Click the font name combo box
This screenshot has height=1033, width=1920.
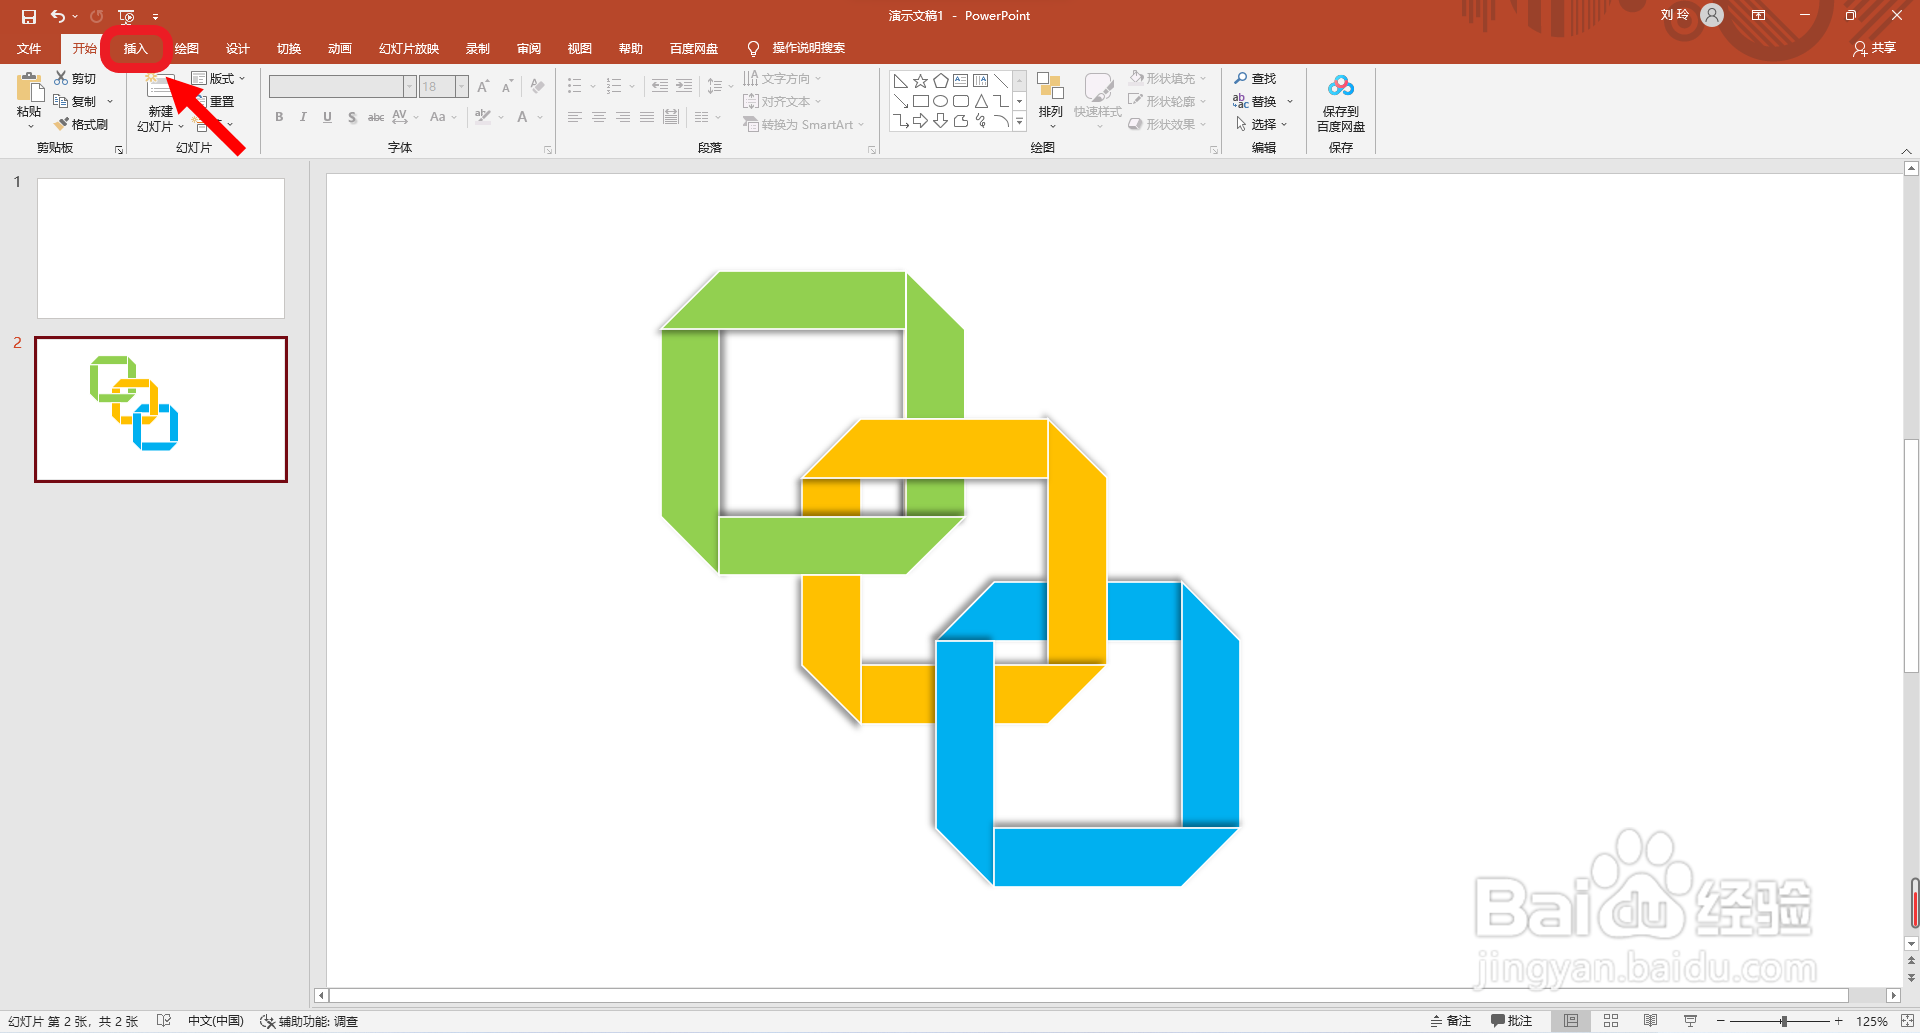[x=342, y=87]
